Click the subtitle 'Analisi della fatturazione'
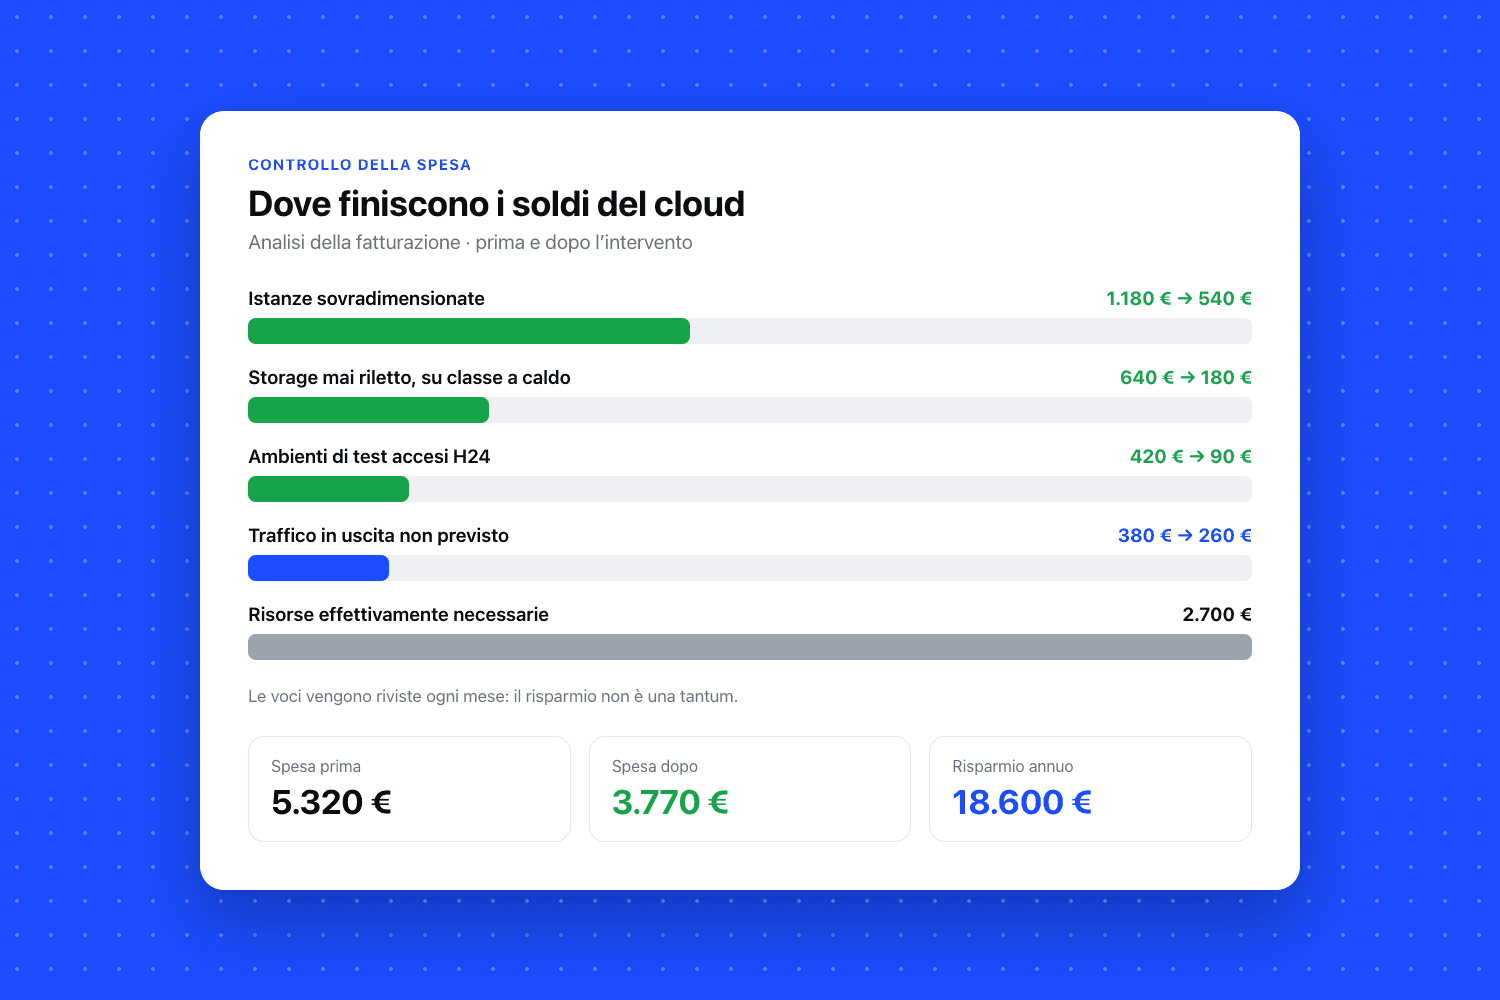1500x1000 pixels. pos(354,242)
